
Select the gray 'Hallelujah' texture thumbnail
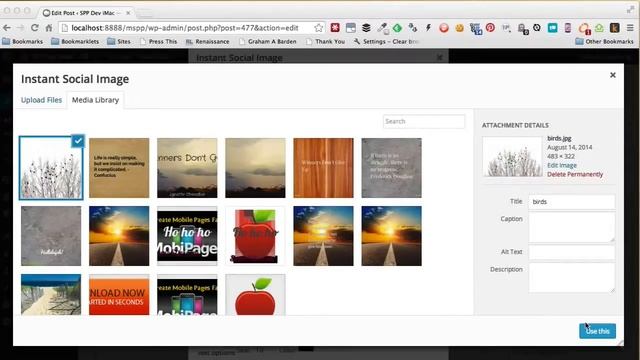coord(51,236)
